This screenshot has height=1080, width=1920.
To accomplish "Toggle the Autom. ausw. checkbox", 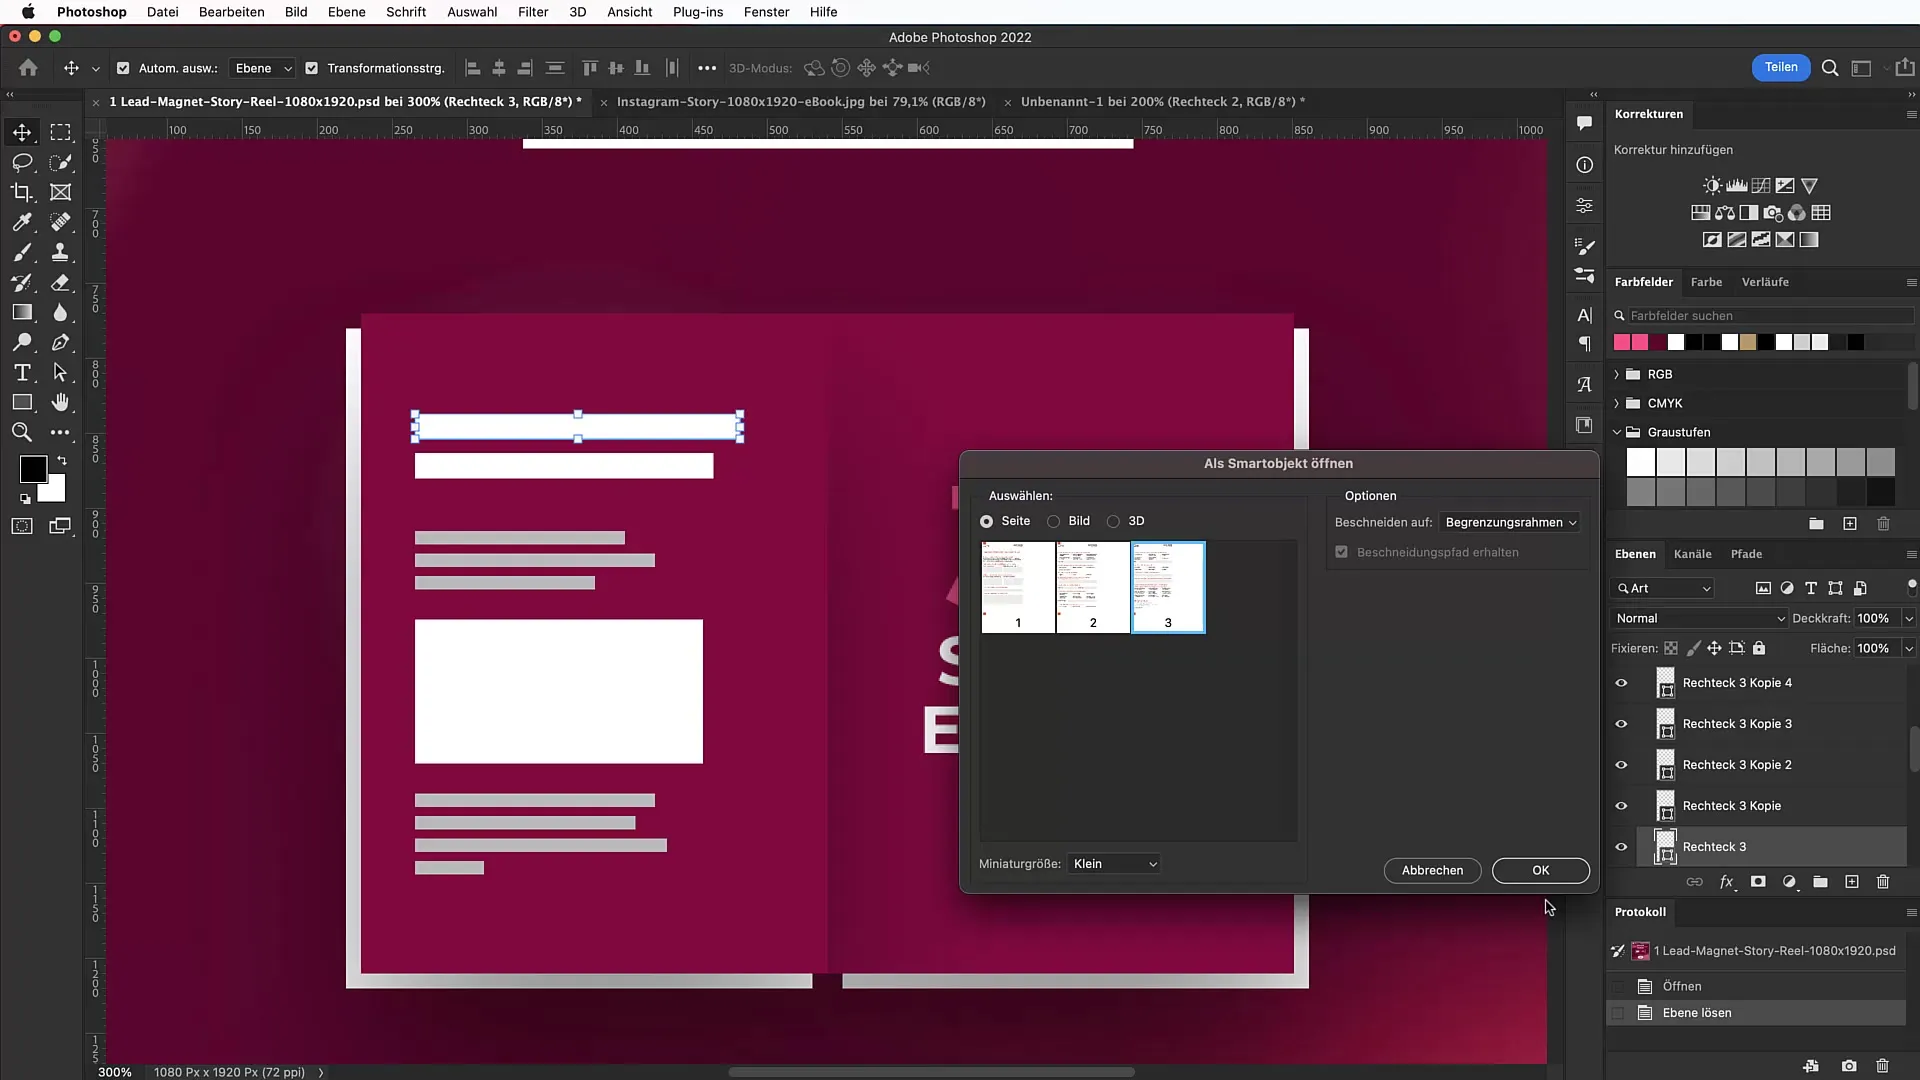I will point(123,68).
